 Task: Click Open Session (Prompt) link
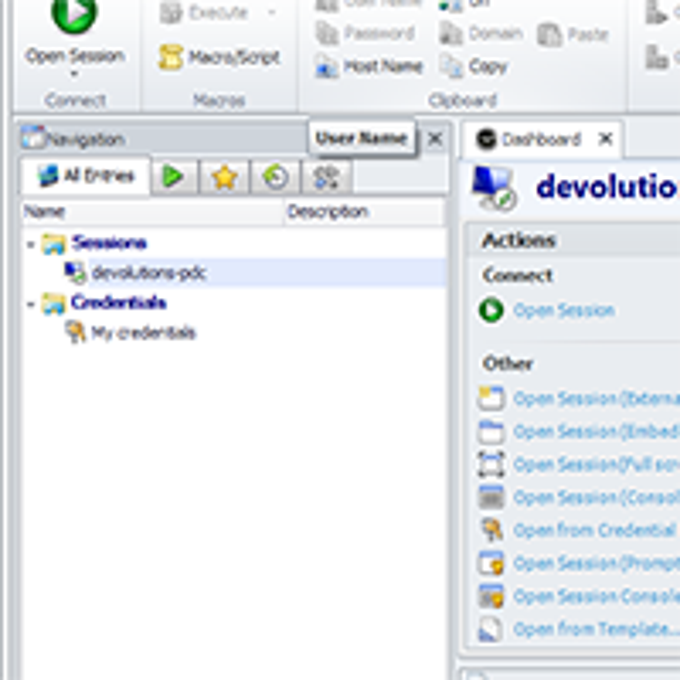point(596,563)
